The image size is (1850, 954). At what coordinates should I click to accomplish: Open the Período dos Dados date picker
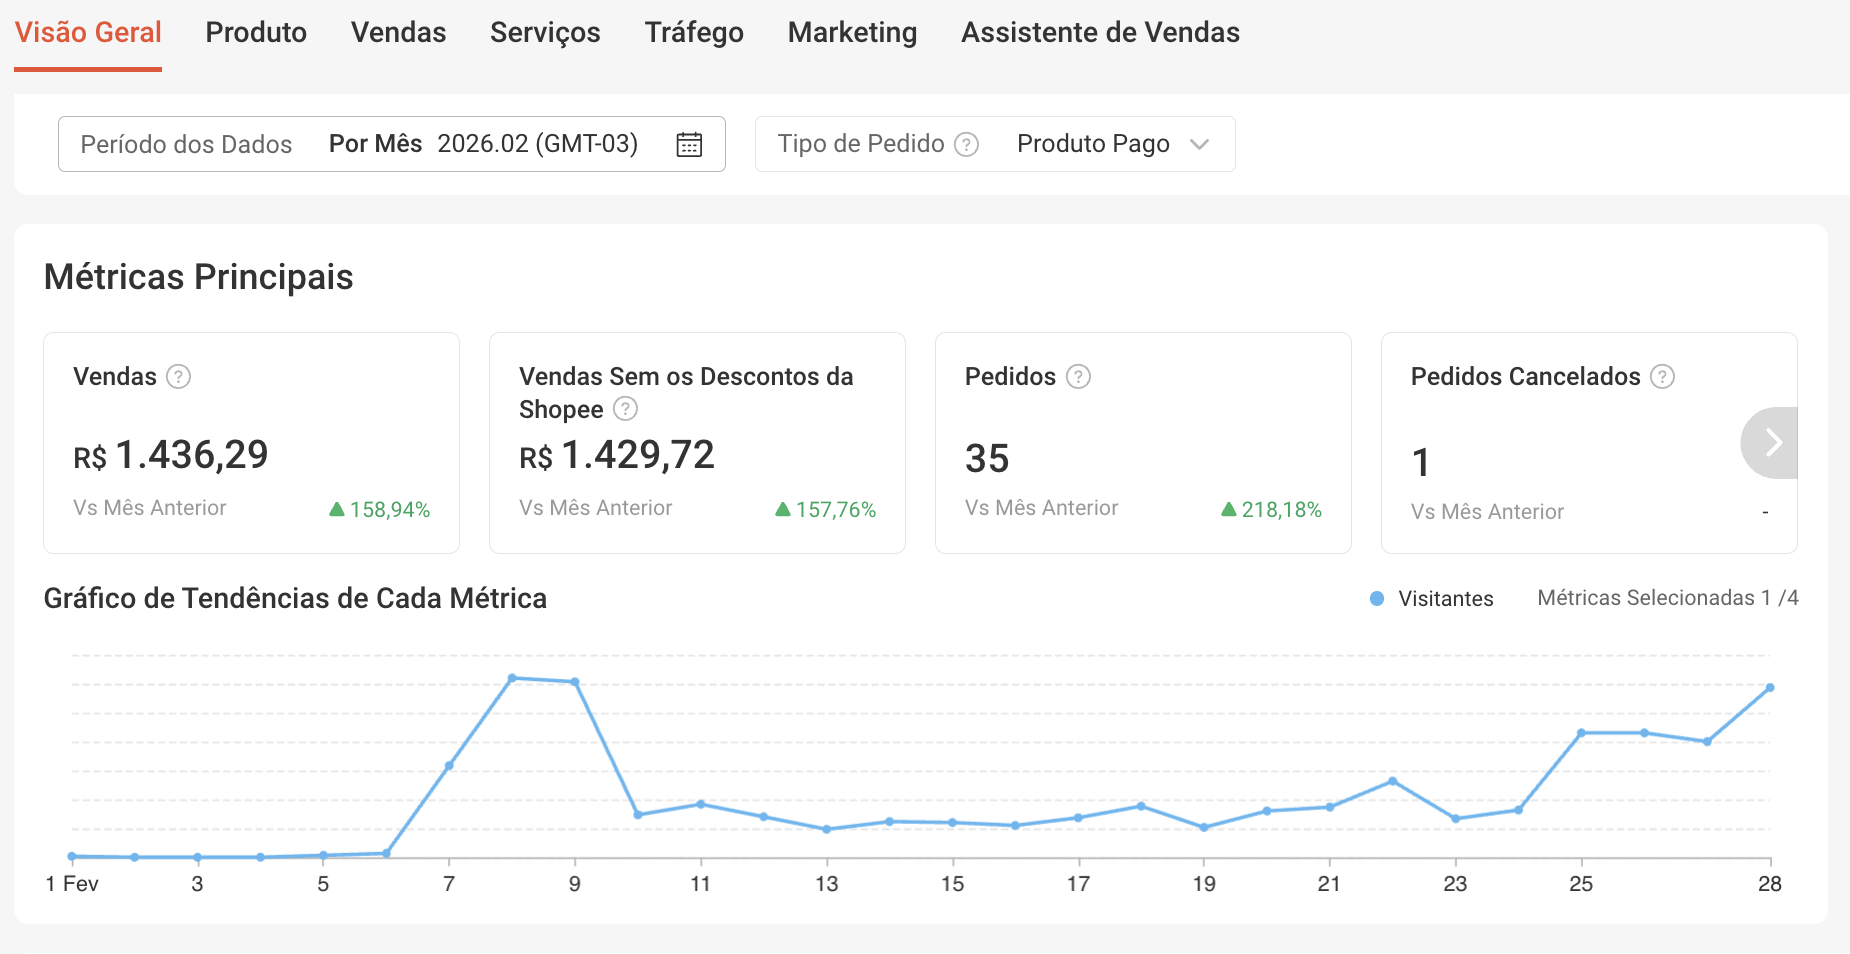pyautogui.click(x=392, y=144)
